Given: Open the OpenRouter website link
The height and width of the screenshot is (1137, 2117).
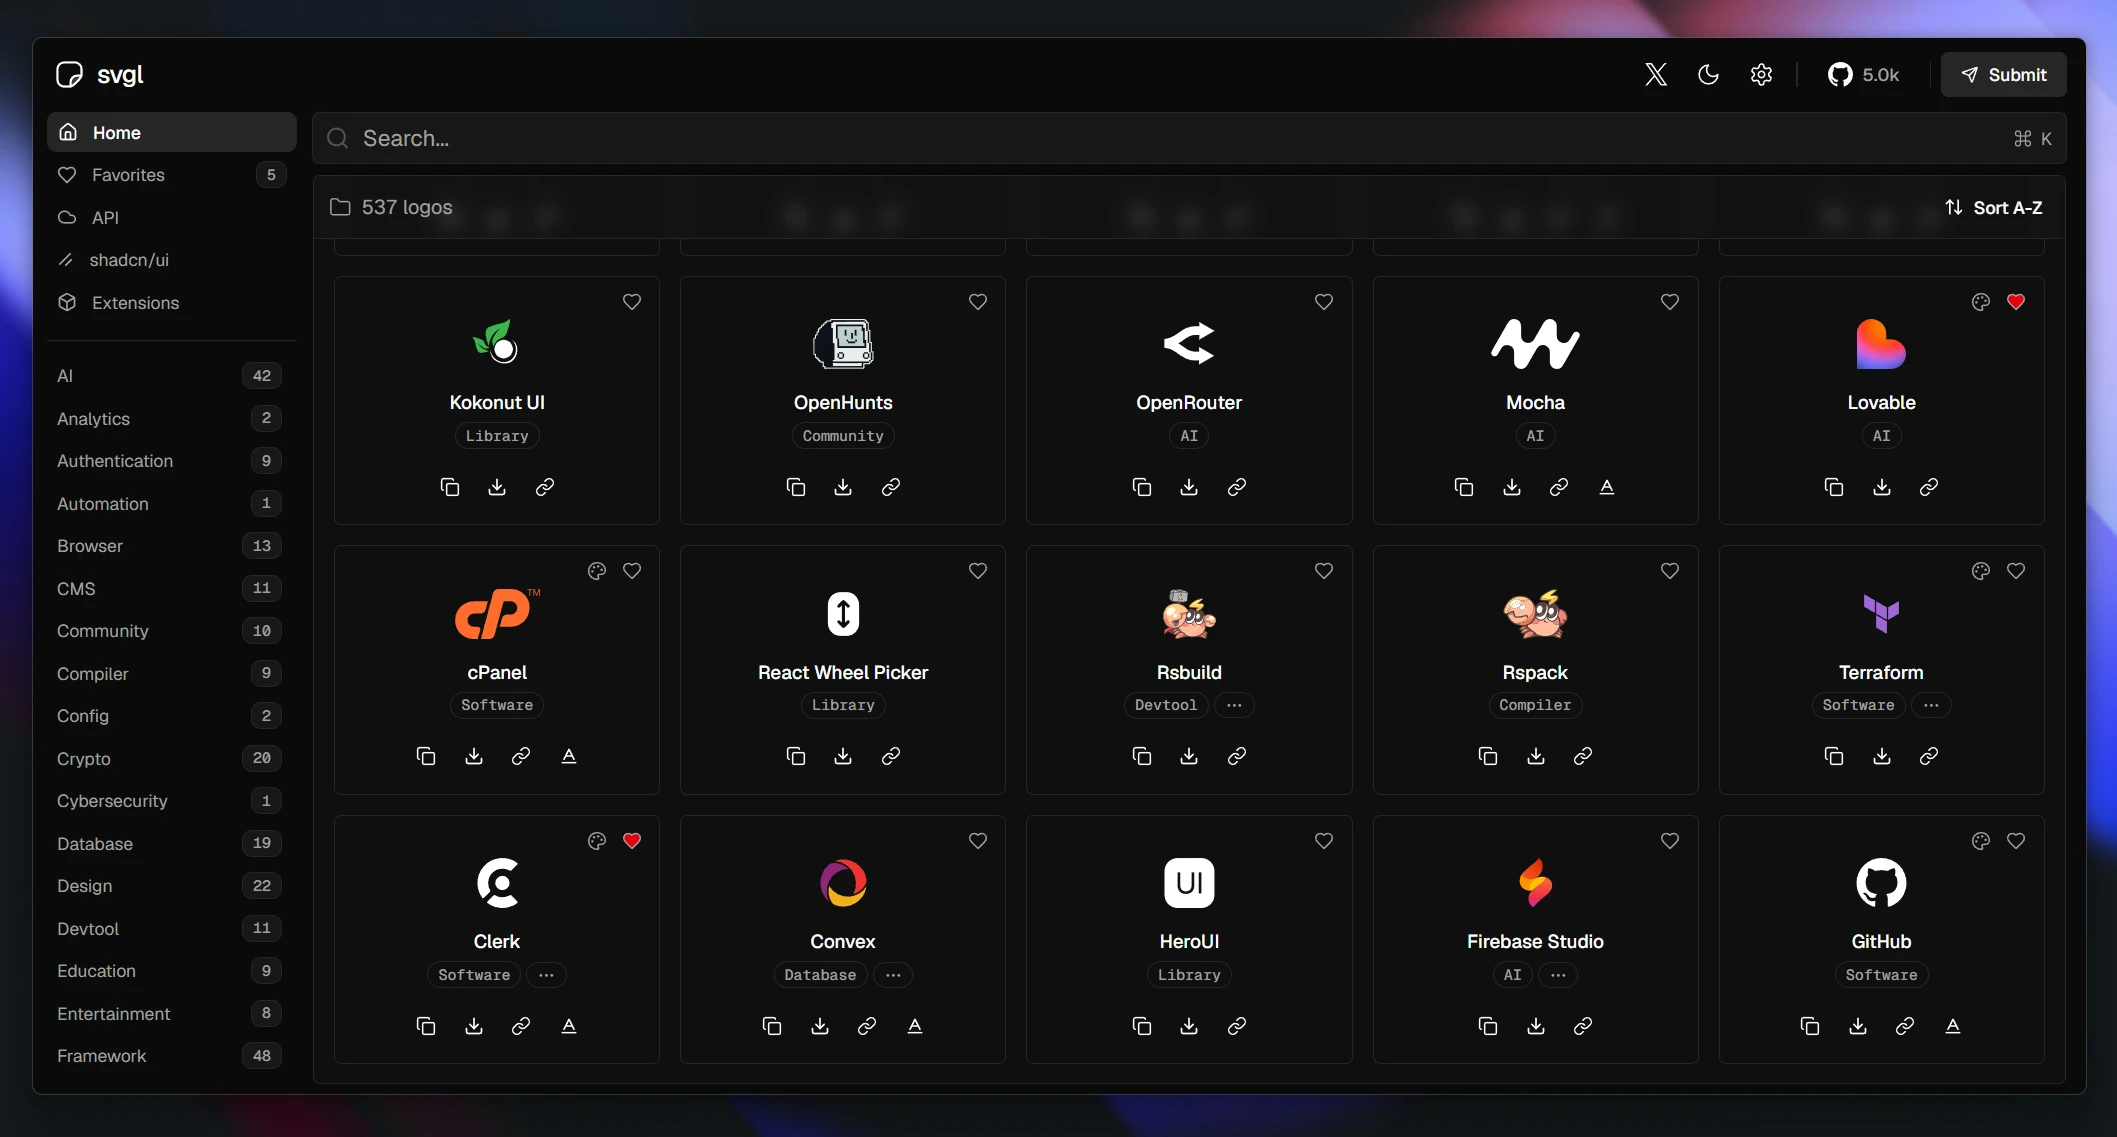Looking at the screenshot, I should click(x=1237, y=487).
